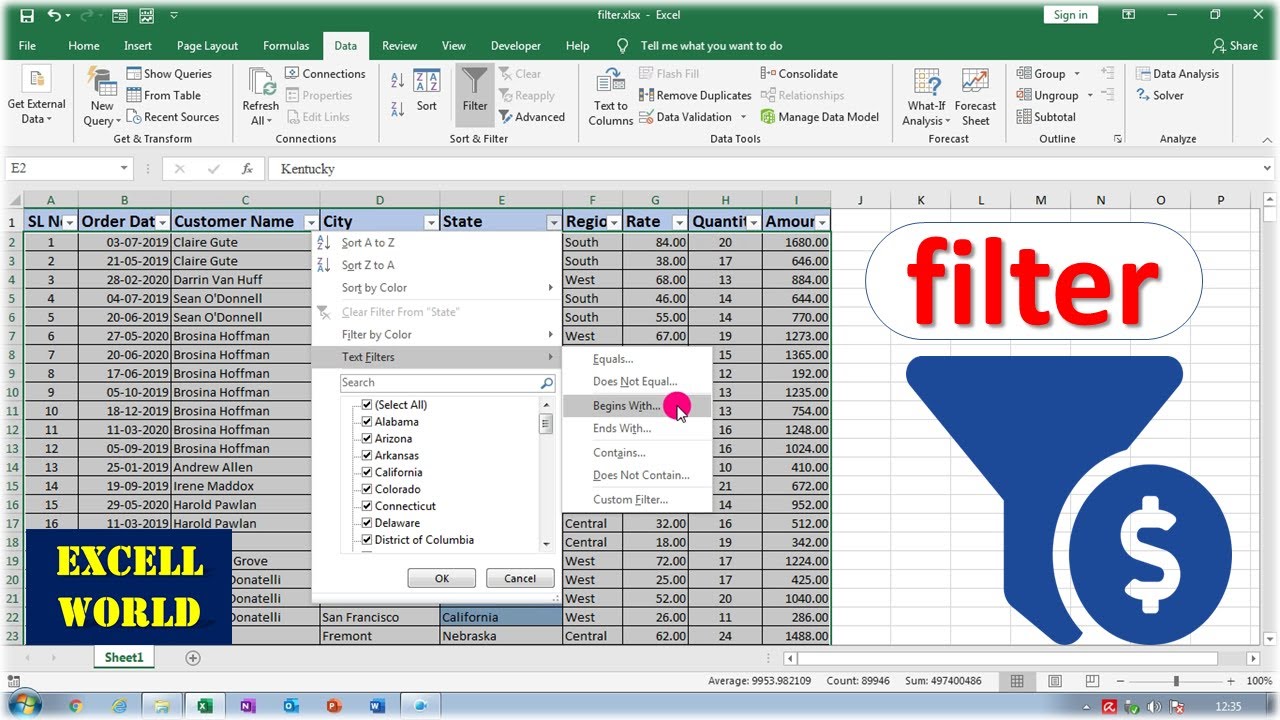
Task: Uncheck the Delaware checkbox
Action: [367, 523]
